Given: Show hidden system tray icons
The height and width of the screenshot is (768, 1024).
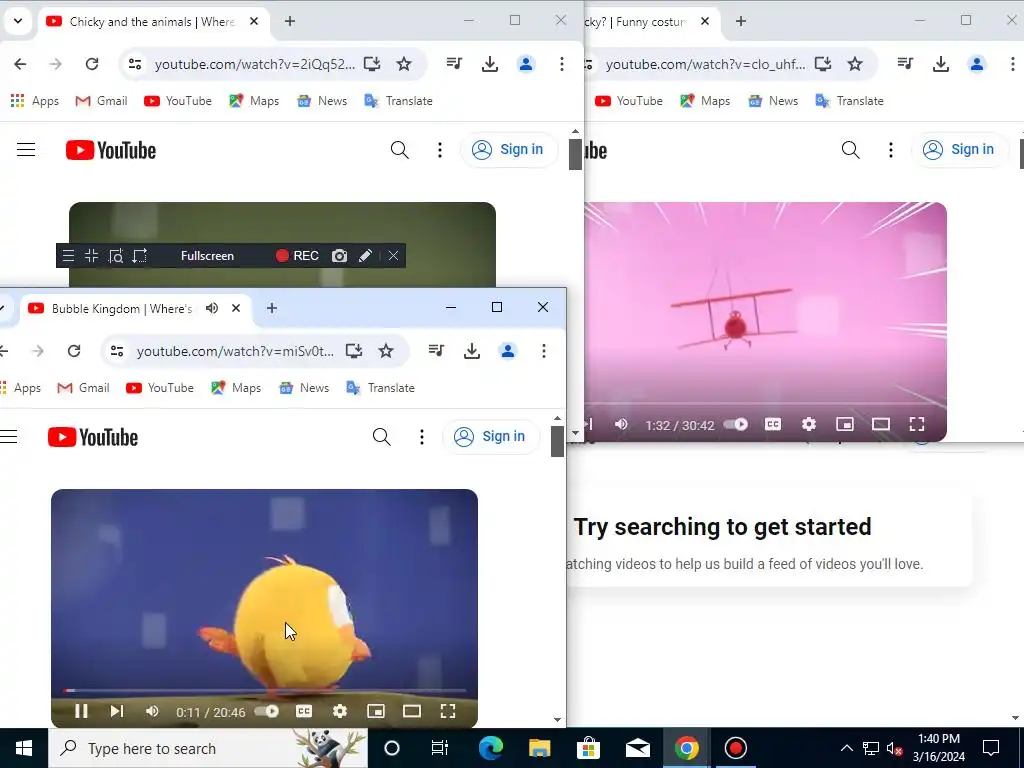Looking at the screenshot, I should pyautogui.click(x=846, y=748).
